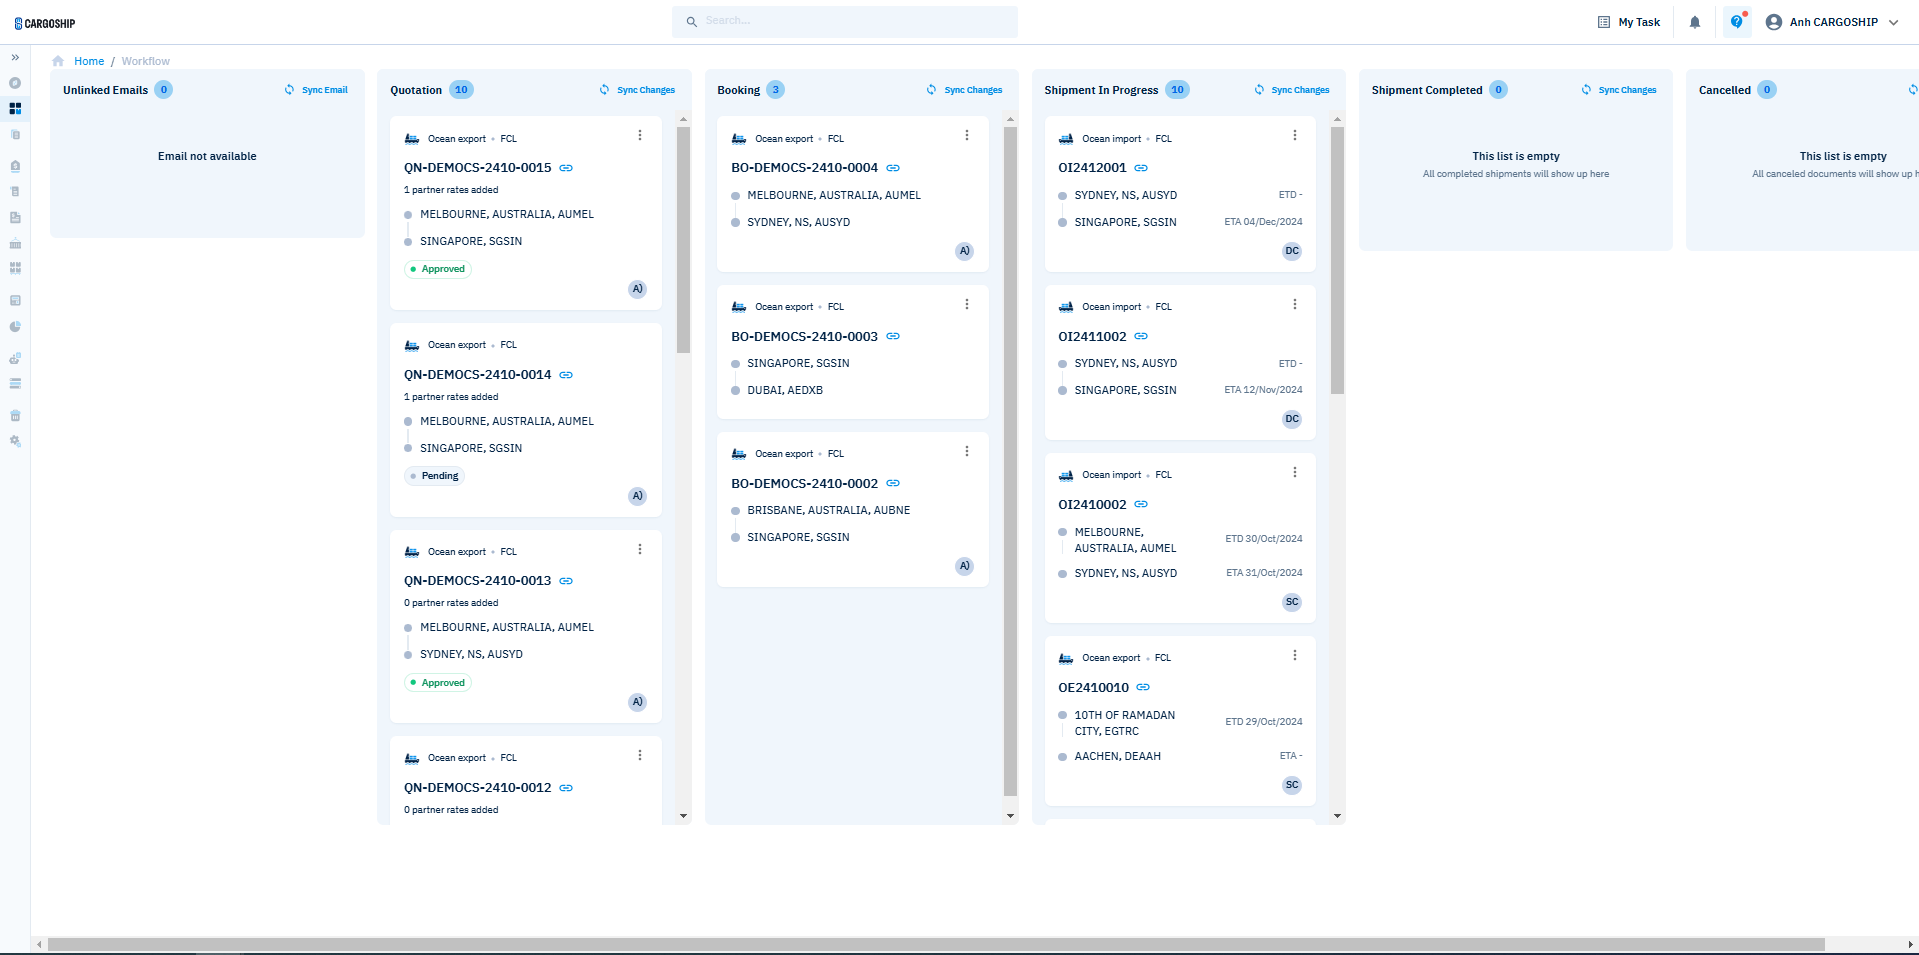The width and height of the screenshot is (1919, 955).
Task: Click Sync Email in Unlinked Emails column
Action: [316, 90]
